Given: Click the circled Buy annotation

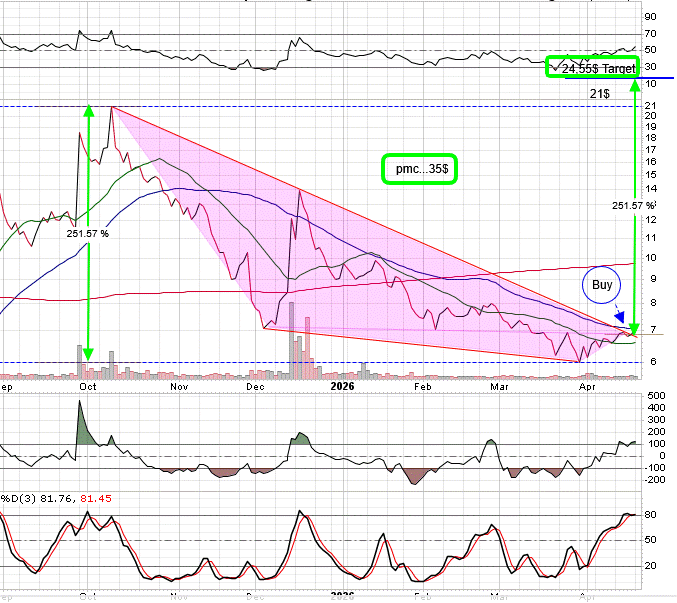Looking at the screenshot, I should [601, 287].
